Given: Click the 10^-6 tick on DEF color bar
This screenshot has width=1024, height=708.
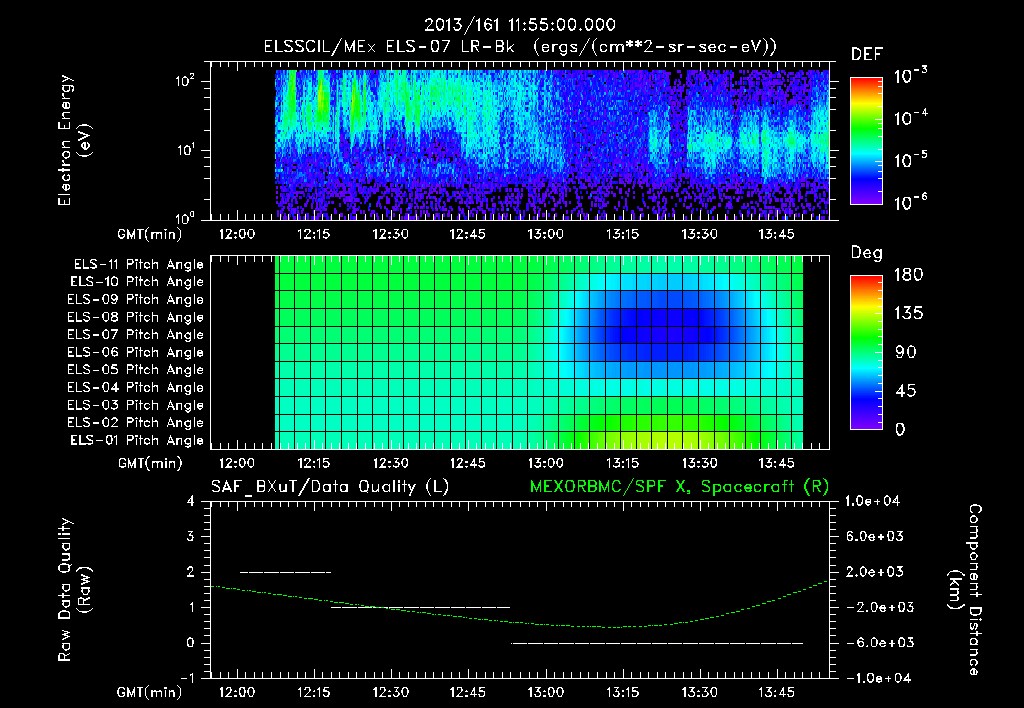Looking at the screenshot, I should [910, 202].
